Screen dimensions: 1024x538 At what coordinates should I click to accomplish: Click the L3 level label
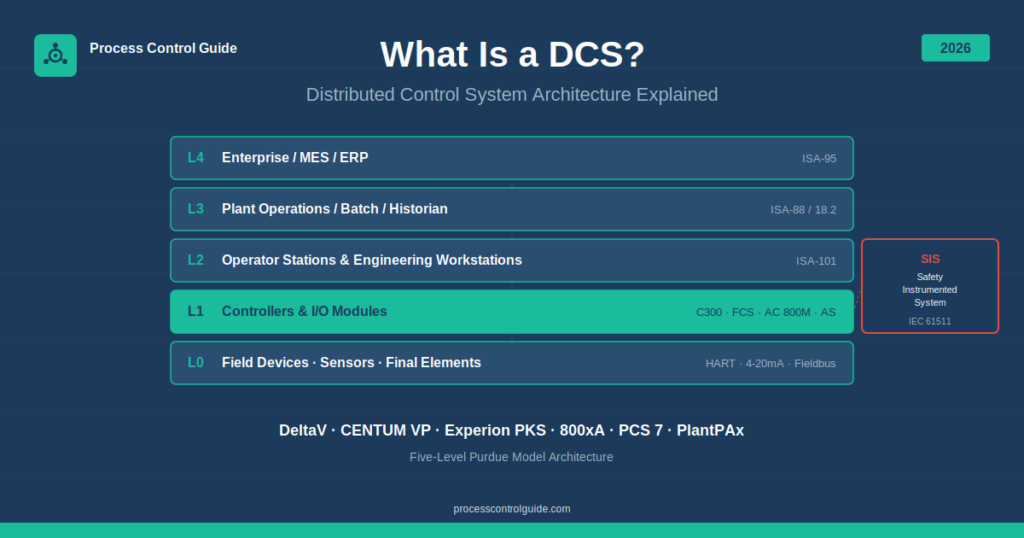[x=196, y=209]
